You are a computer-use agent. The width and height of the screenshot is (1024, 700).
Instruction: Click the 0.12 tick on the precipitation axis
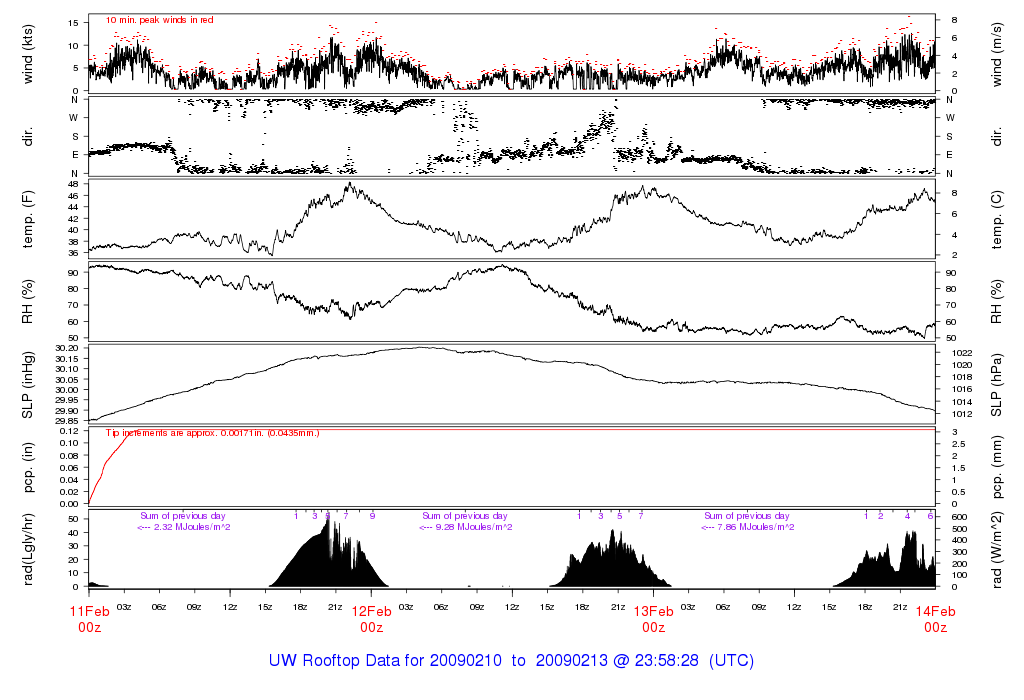coord(69,431)
